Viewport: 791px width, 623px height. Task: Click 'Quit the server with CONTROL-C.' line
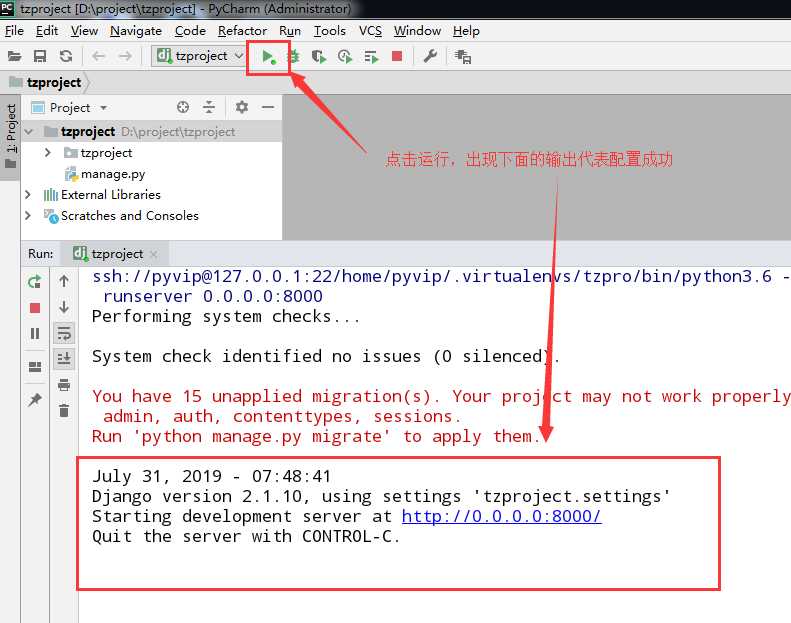point(246,536)
